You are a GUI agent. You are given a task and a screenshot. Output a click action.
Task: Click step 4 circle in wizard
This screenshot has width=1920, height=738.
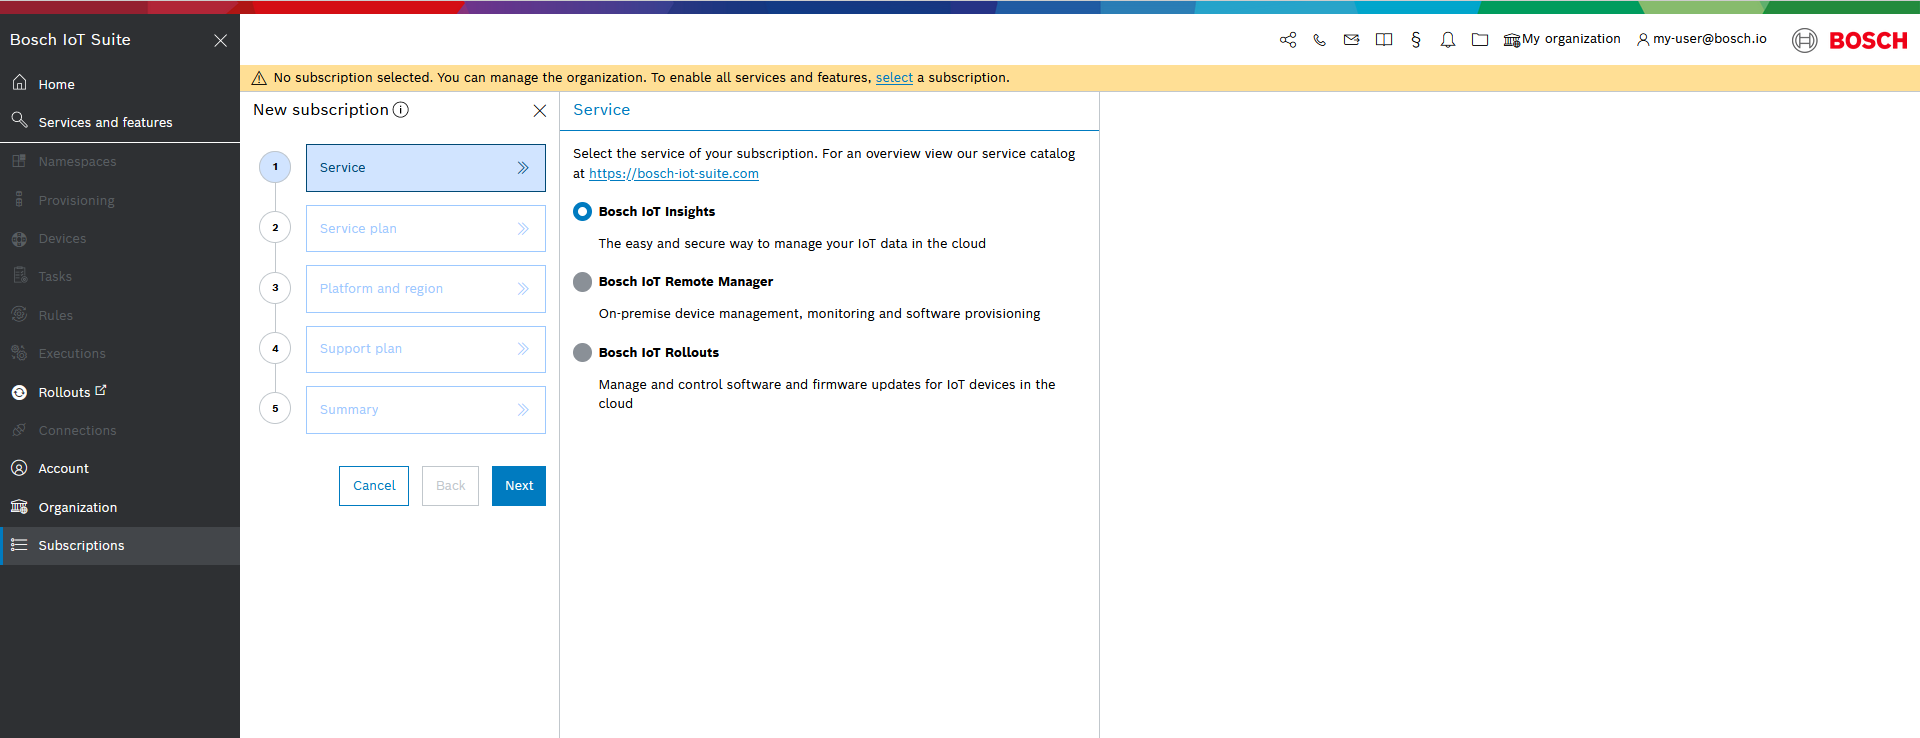(x=275, y=349)
